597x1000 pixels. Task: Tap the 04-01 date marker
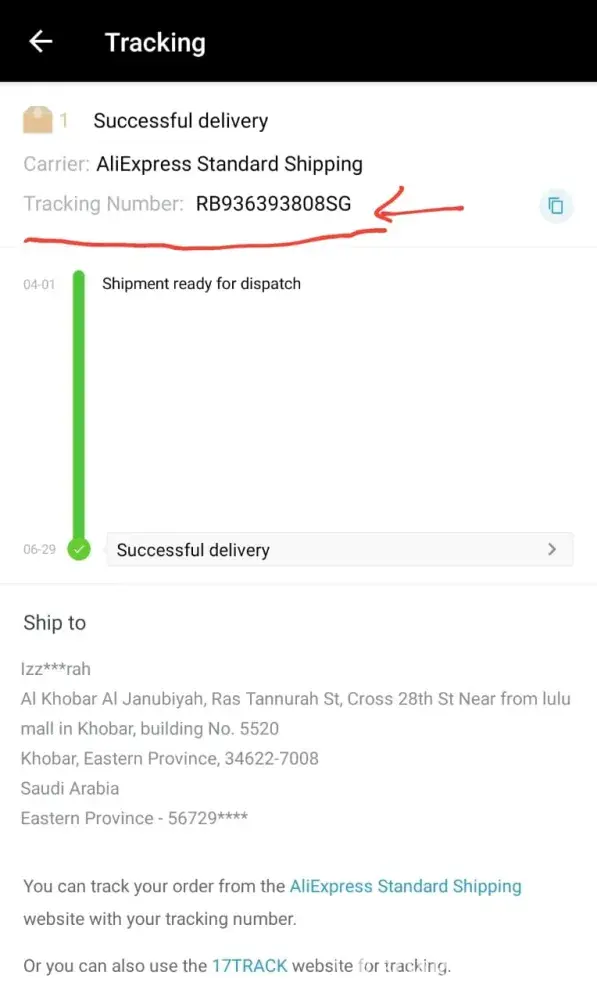coord(40,284)
